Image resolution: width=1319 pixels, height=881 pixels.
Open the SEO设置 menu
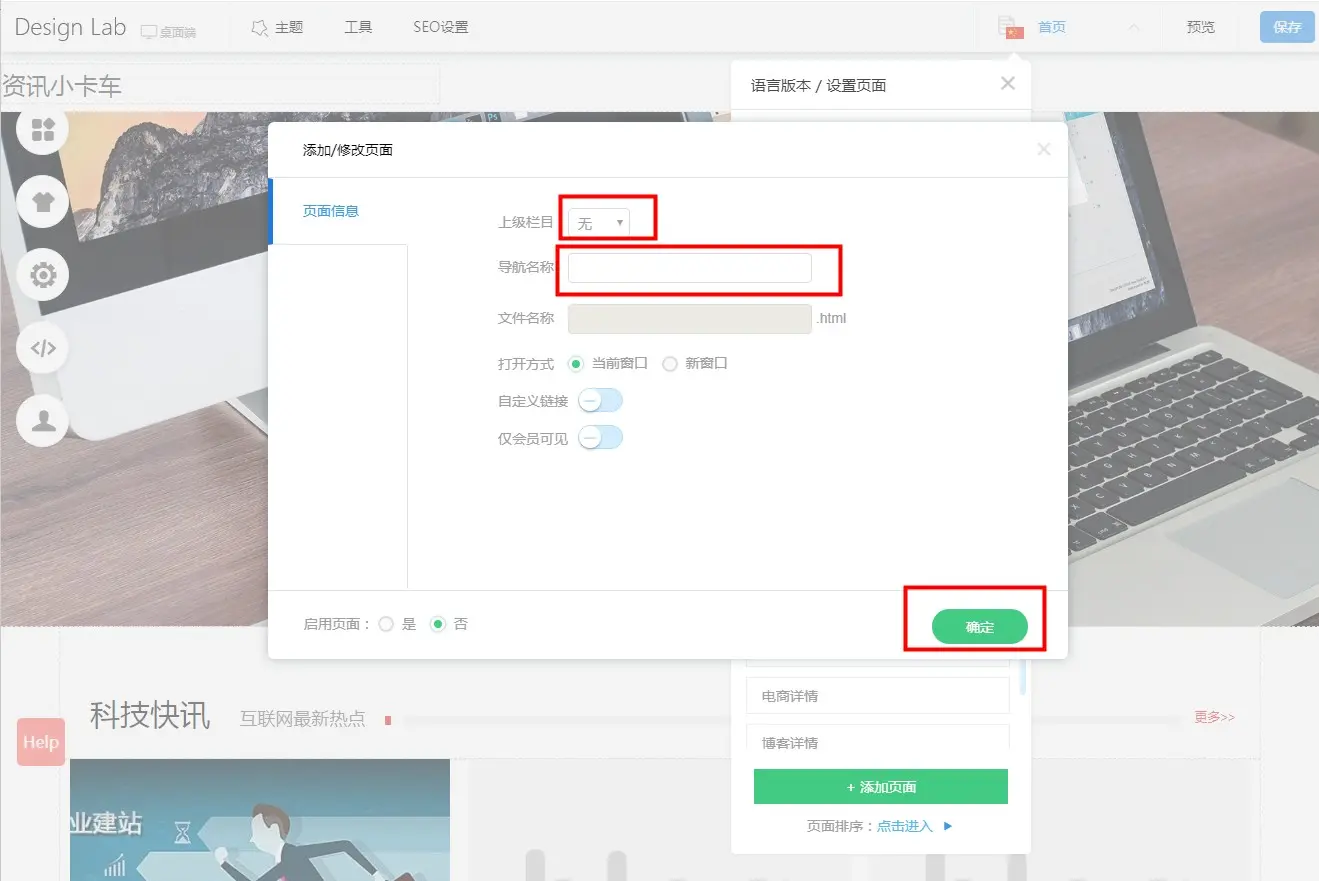point(440,28)
